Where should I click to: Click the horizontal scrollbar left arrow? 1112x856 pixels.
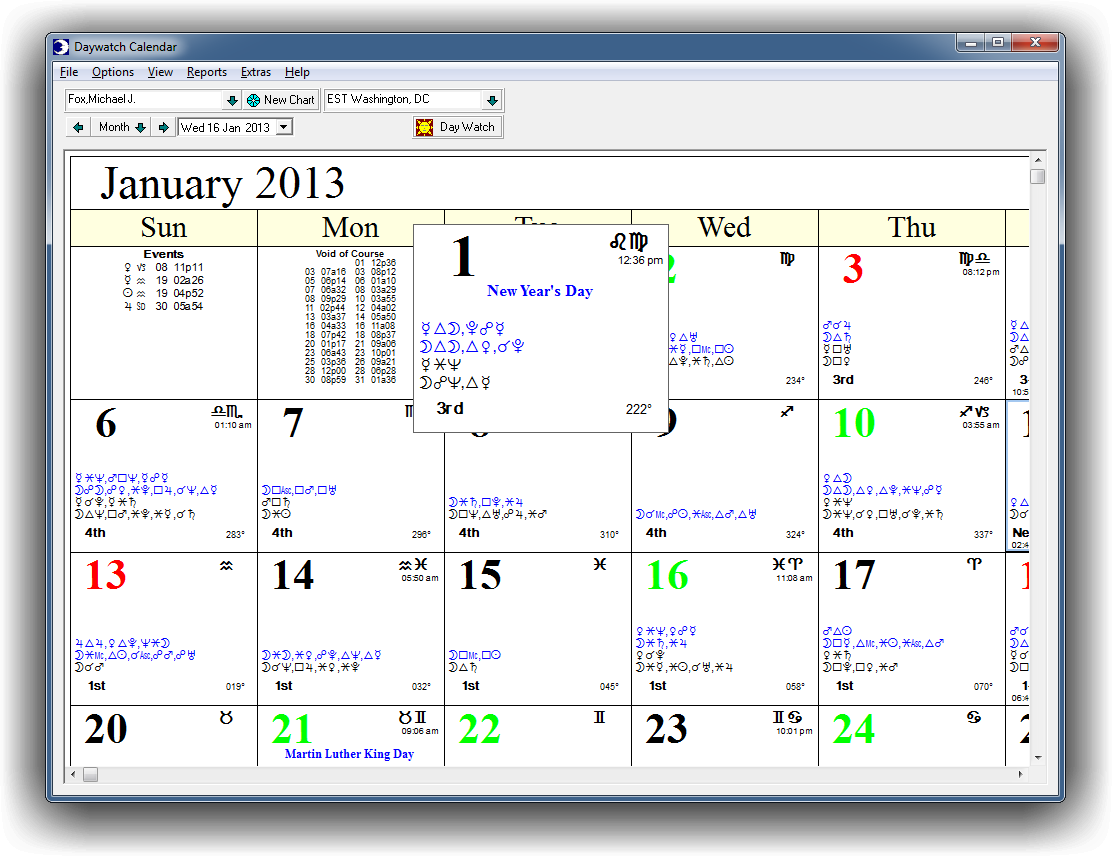pos(73,774)
